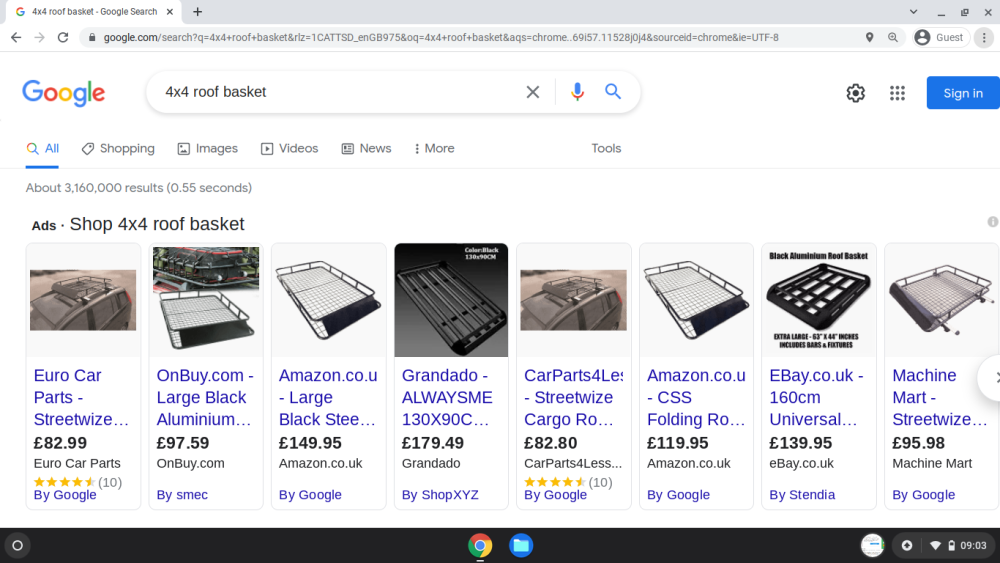This screenshot has width=1000, height=563.
Task: Reload the current page
Action: (62, 38)
